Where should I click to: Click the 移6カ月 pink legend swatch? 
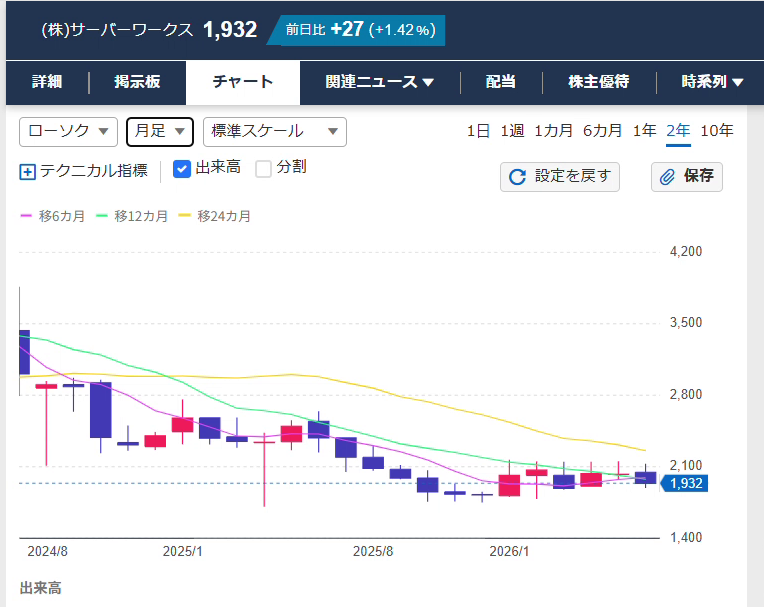click(x=26, y=216)
